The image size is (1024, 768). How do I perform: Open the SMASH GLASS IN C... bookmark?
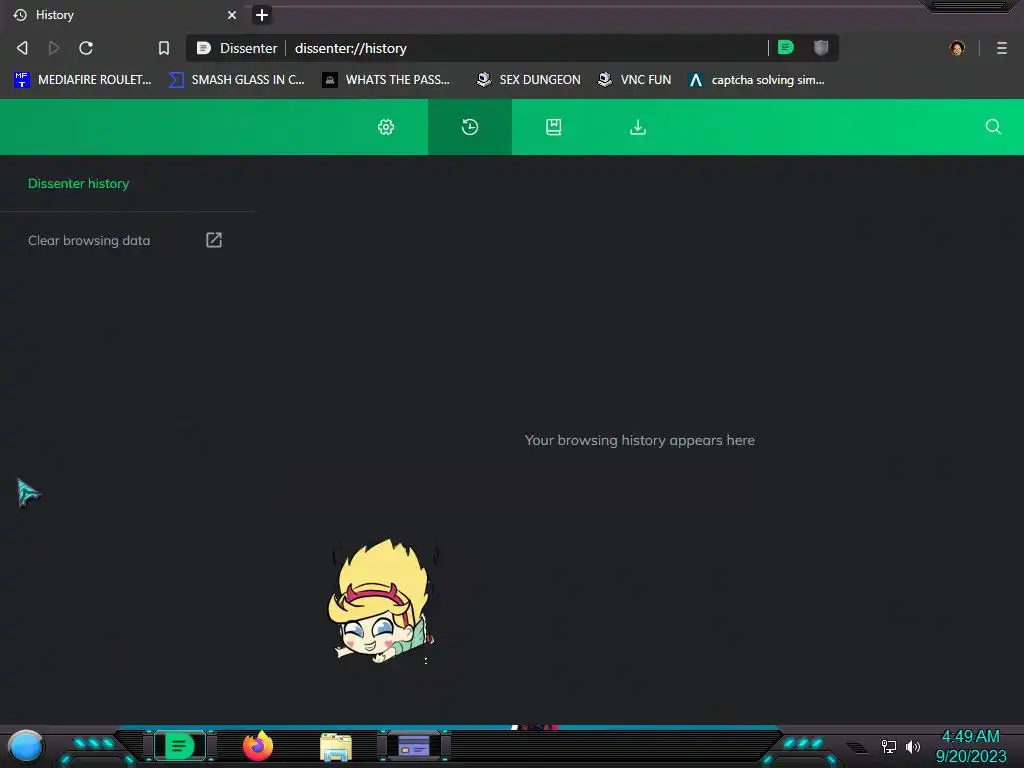[236, 80]
